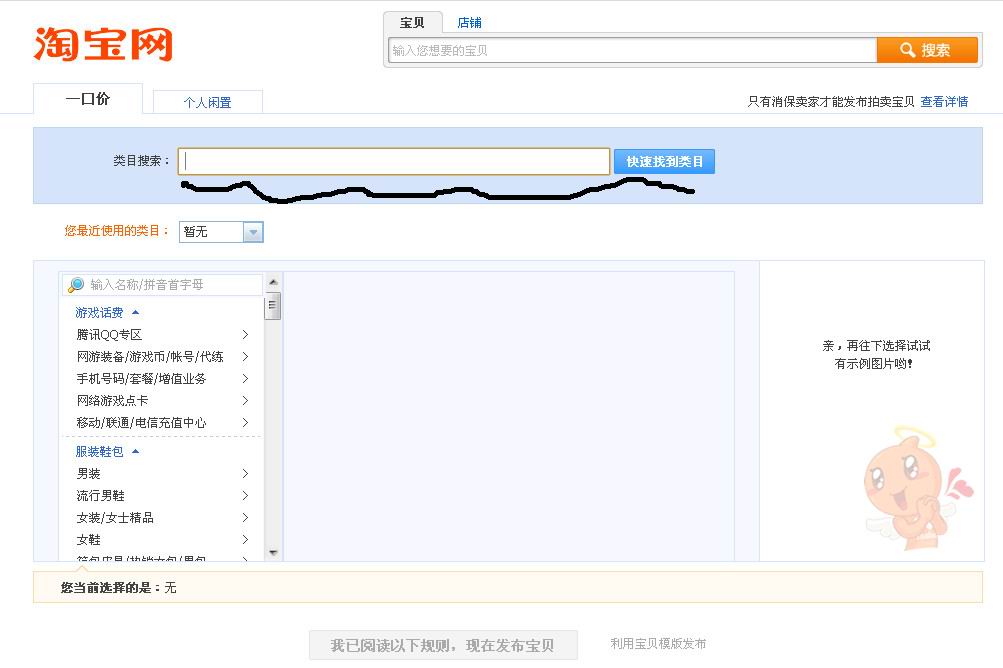Click the 快速找到类目 button
Screen dimensions: 1003x668
664,162
